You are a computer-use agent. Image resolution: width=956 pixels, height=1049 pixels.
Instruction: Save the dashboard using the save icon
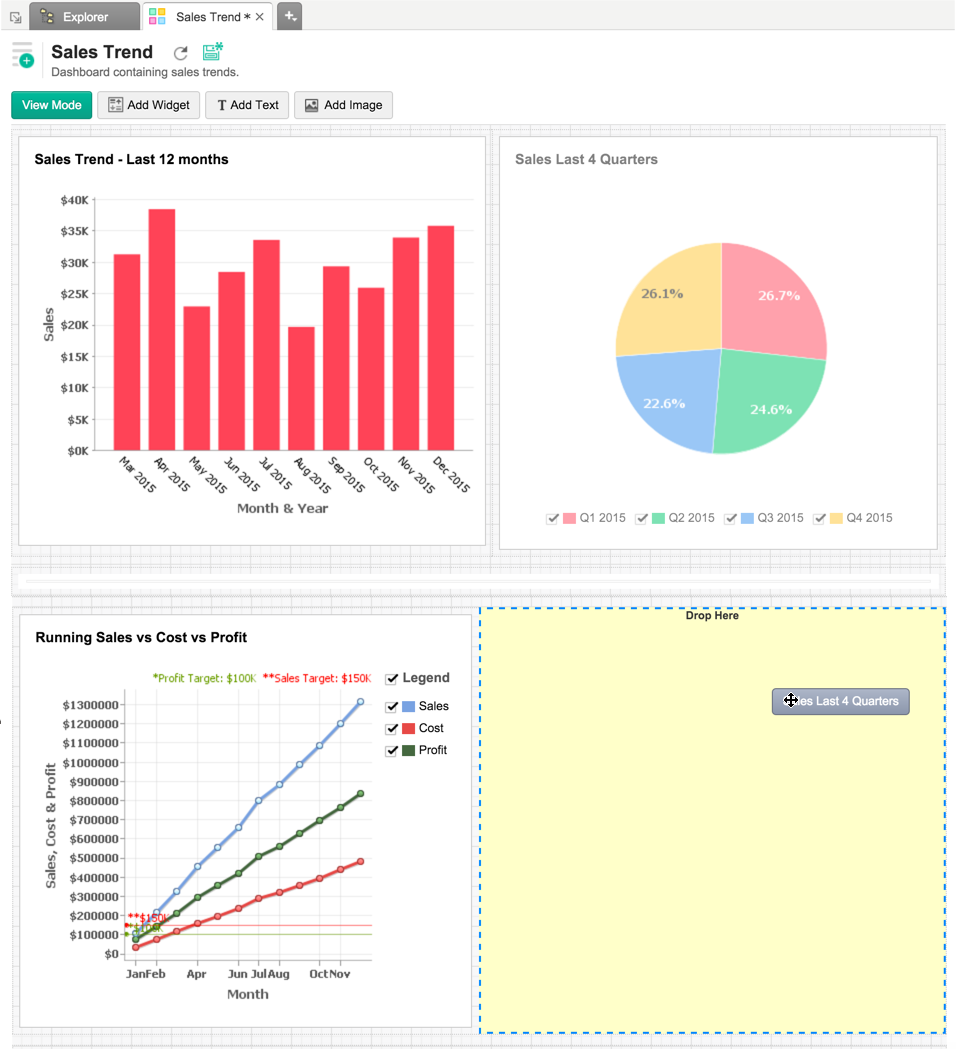pos(211,52)
